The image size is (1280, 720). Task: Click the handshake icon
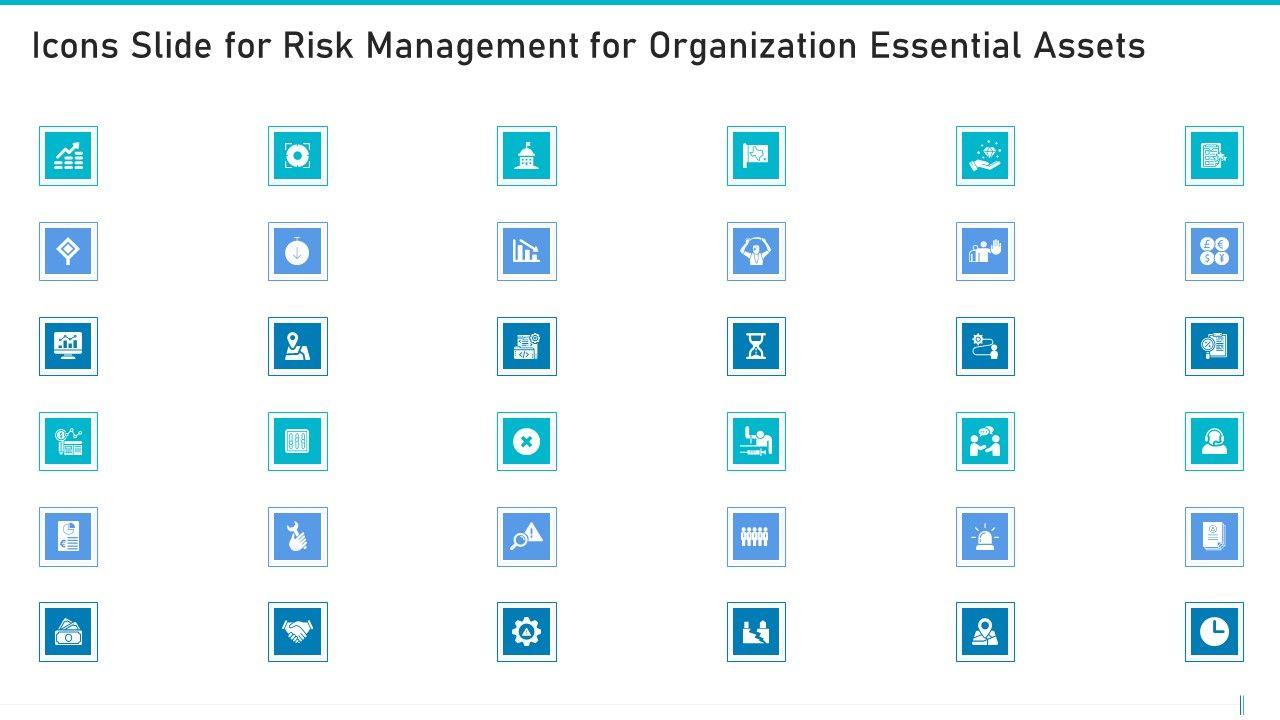(x=297, y=632)
